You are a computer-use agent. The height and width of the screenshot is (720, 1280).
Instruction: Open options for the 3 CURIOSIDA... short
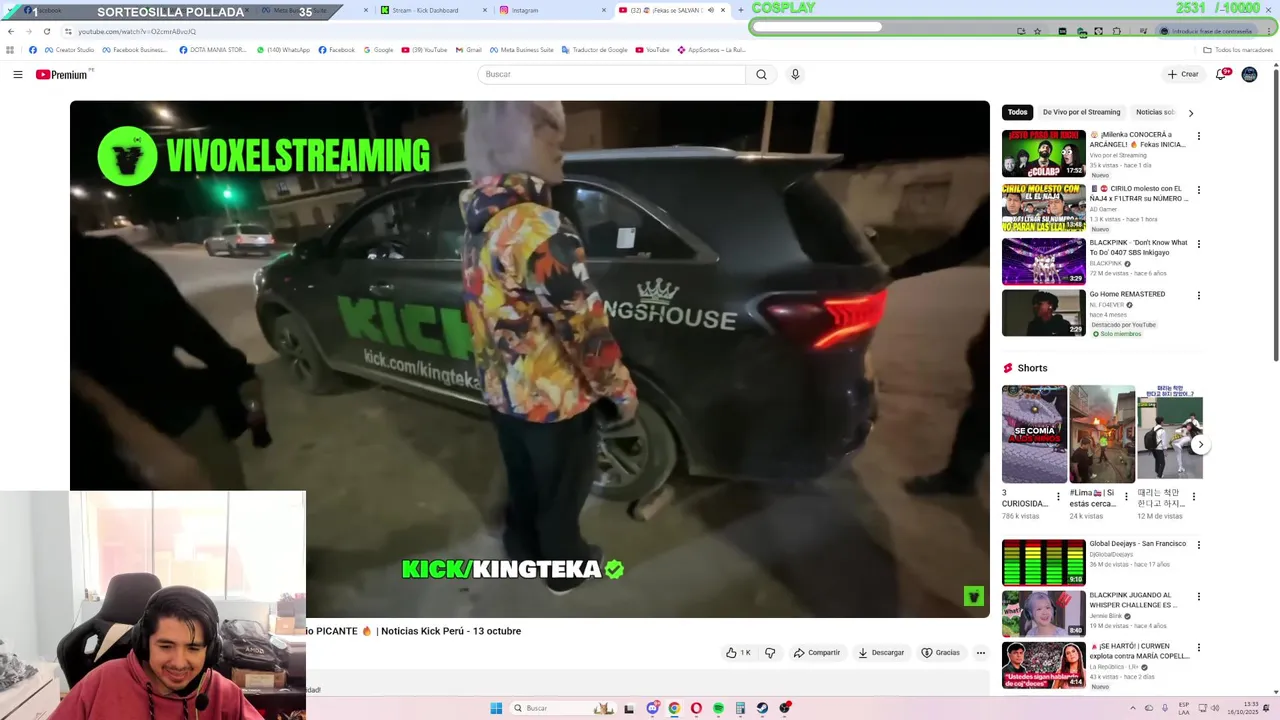(1058, 496)
